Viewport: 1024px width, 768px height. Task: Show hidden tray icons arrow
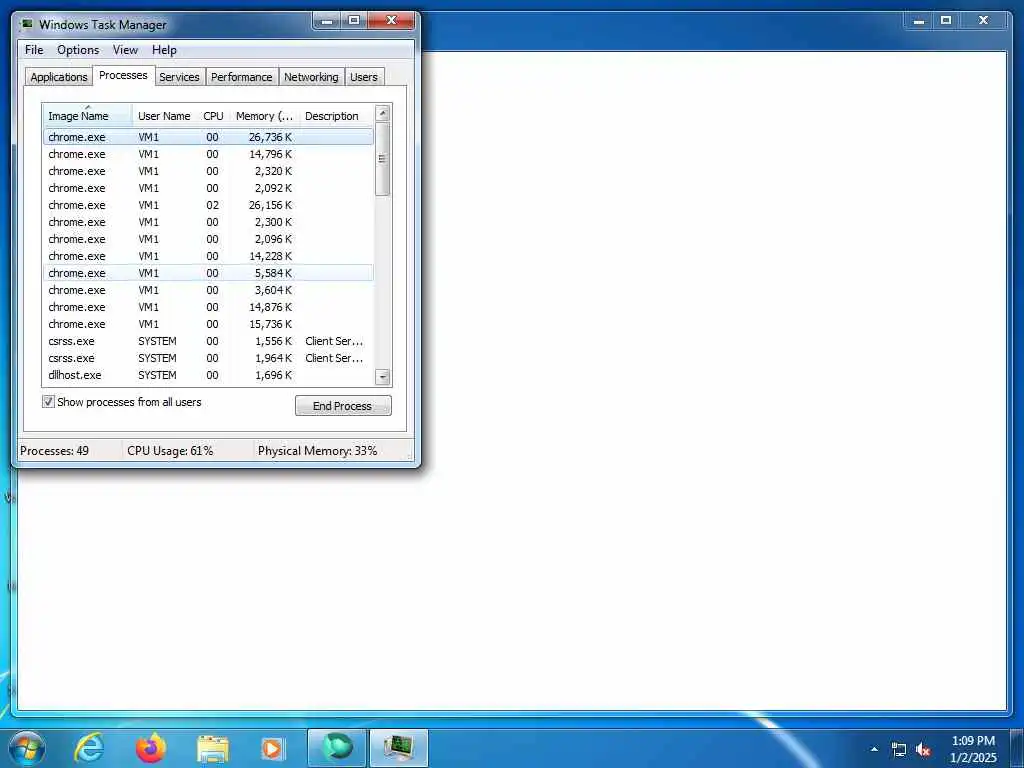(874, 749)
